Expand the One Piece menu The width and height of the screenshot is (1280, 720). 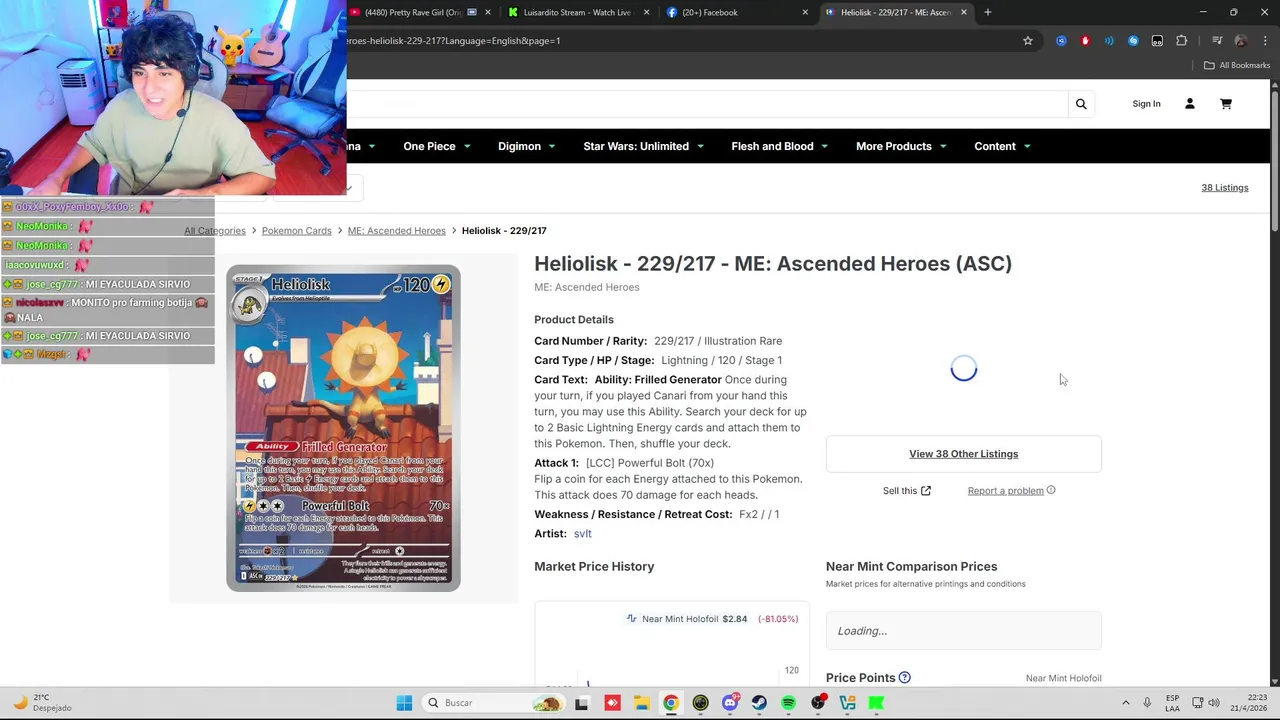pyautogui.click(x=437, y=146)
